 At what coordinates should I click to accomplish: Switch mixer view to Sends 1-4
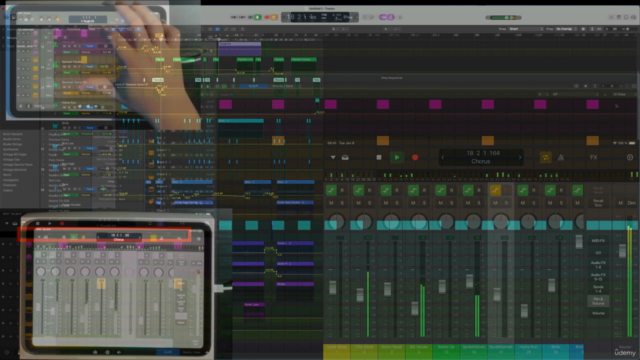coord(598,289)
